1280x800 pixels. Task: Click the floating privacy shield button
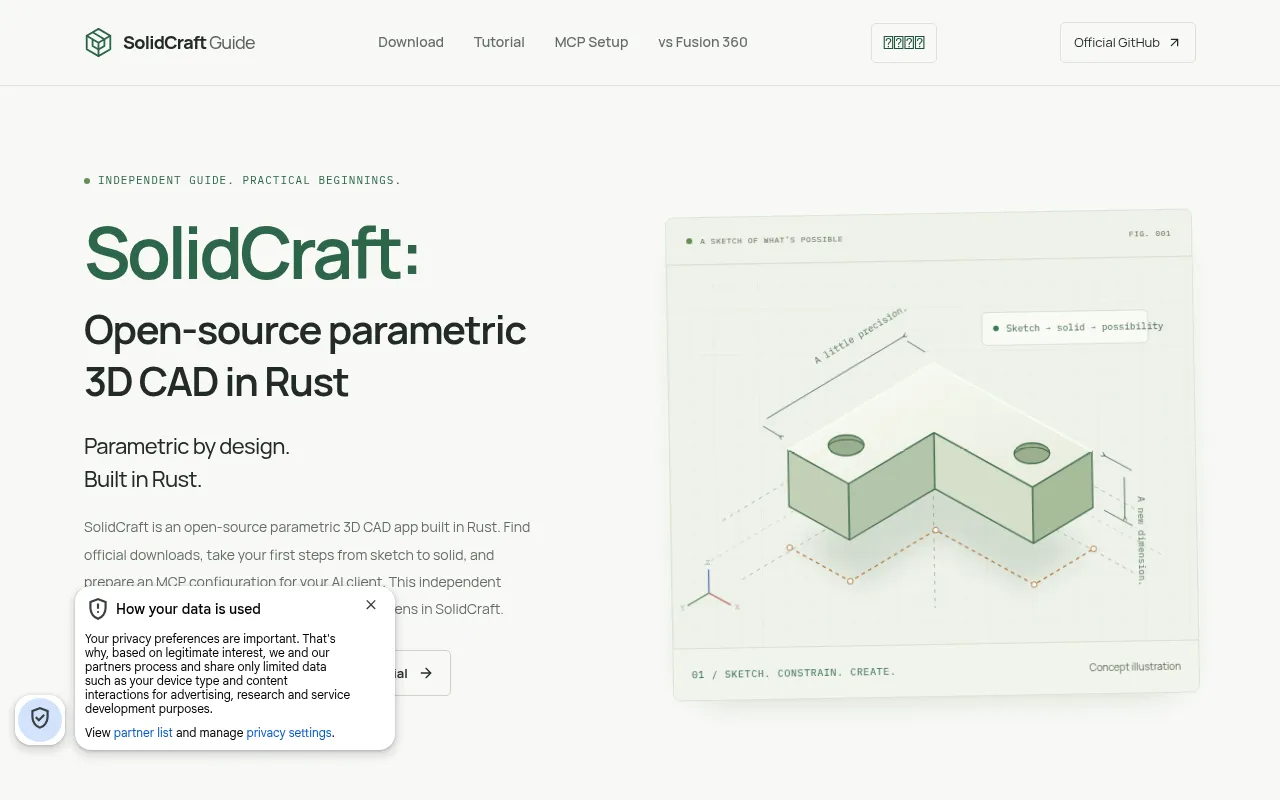click(x=40, y=719)
